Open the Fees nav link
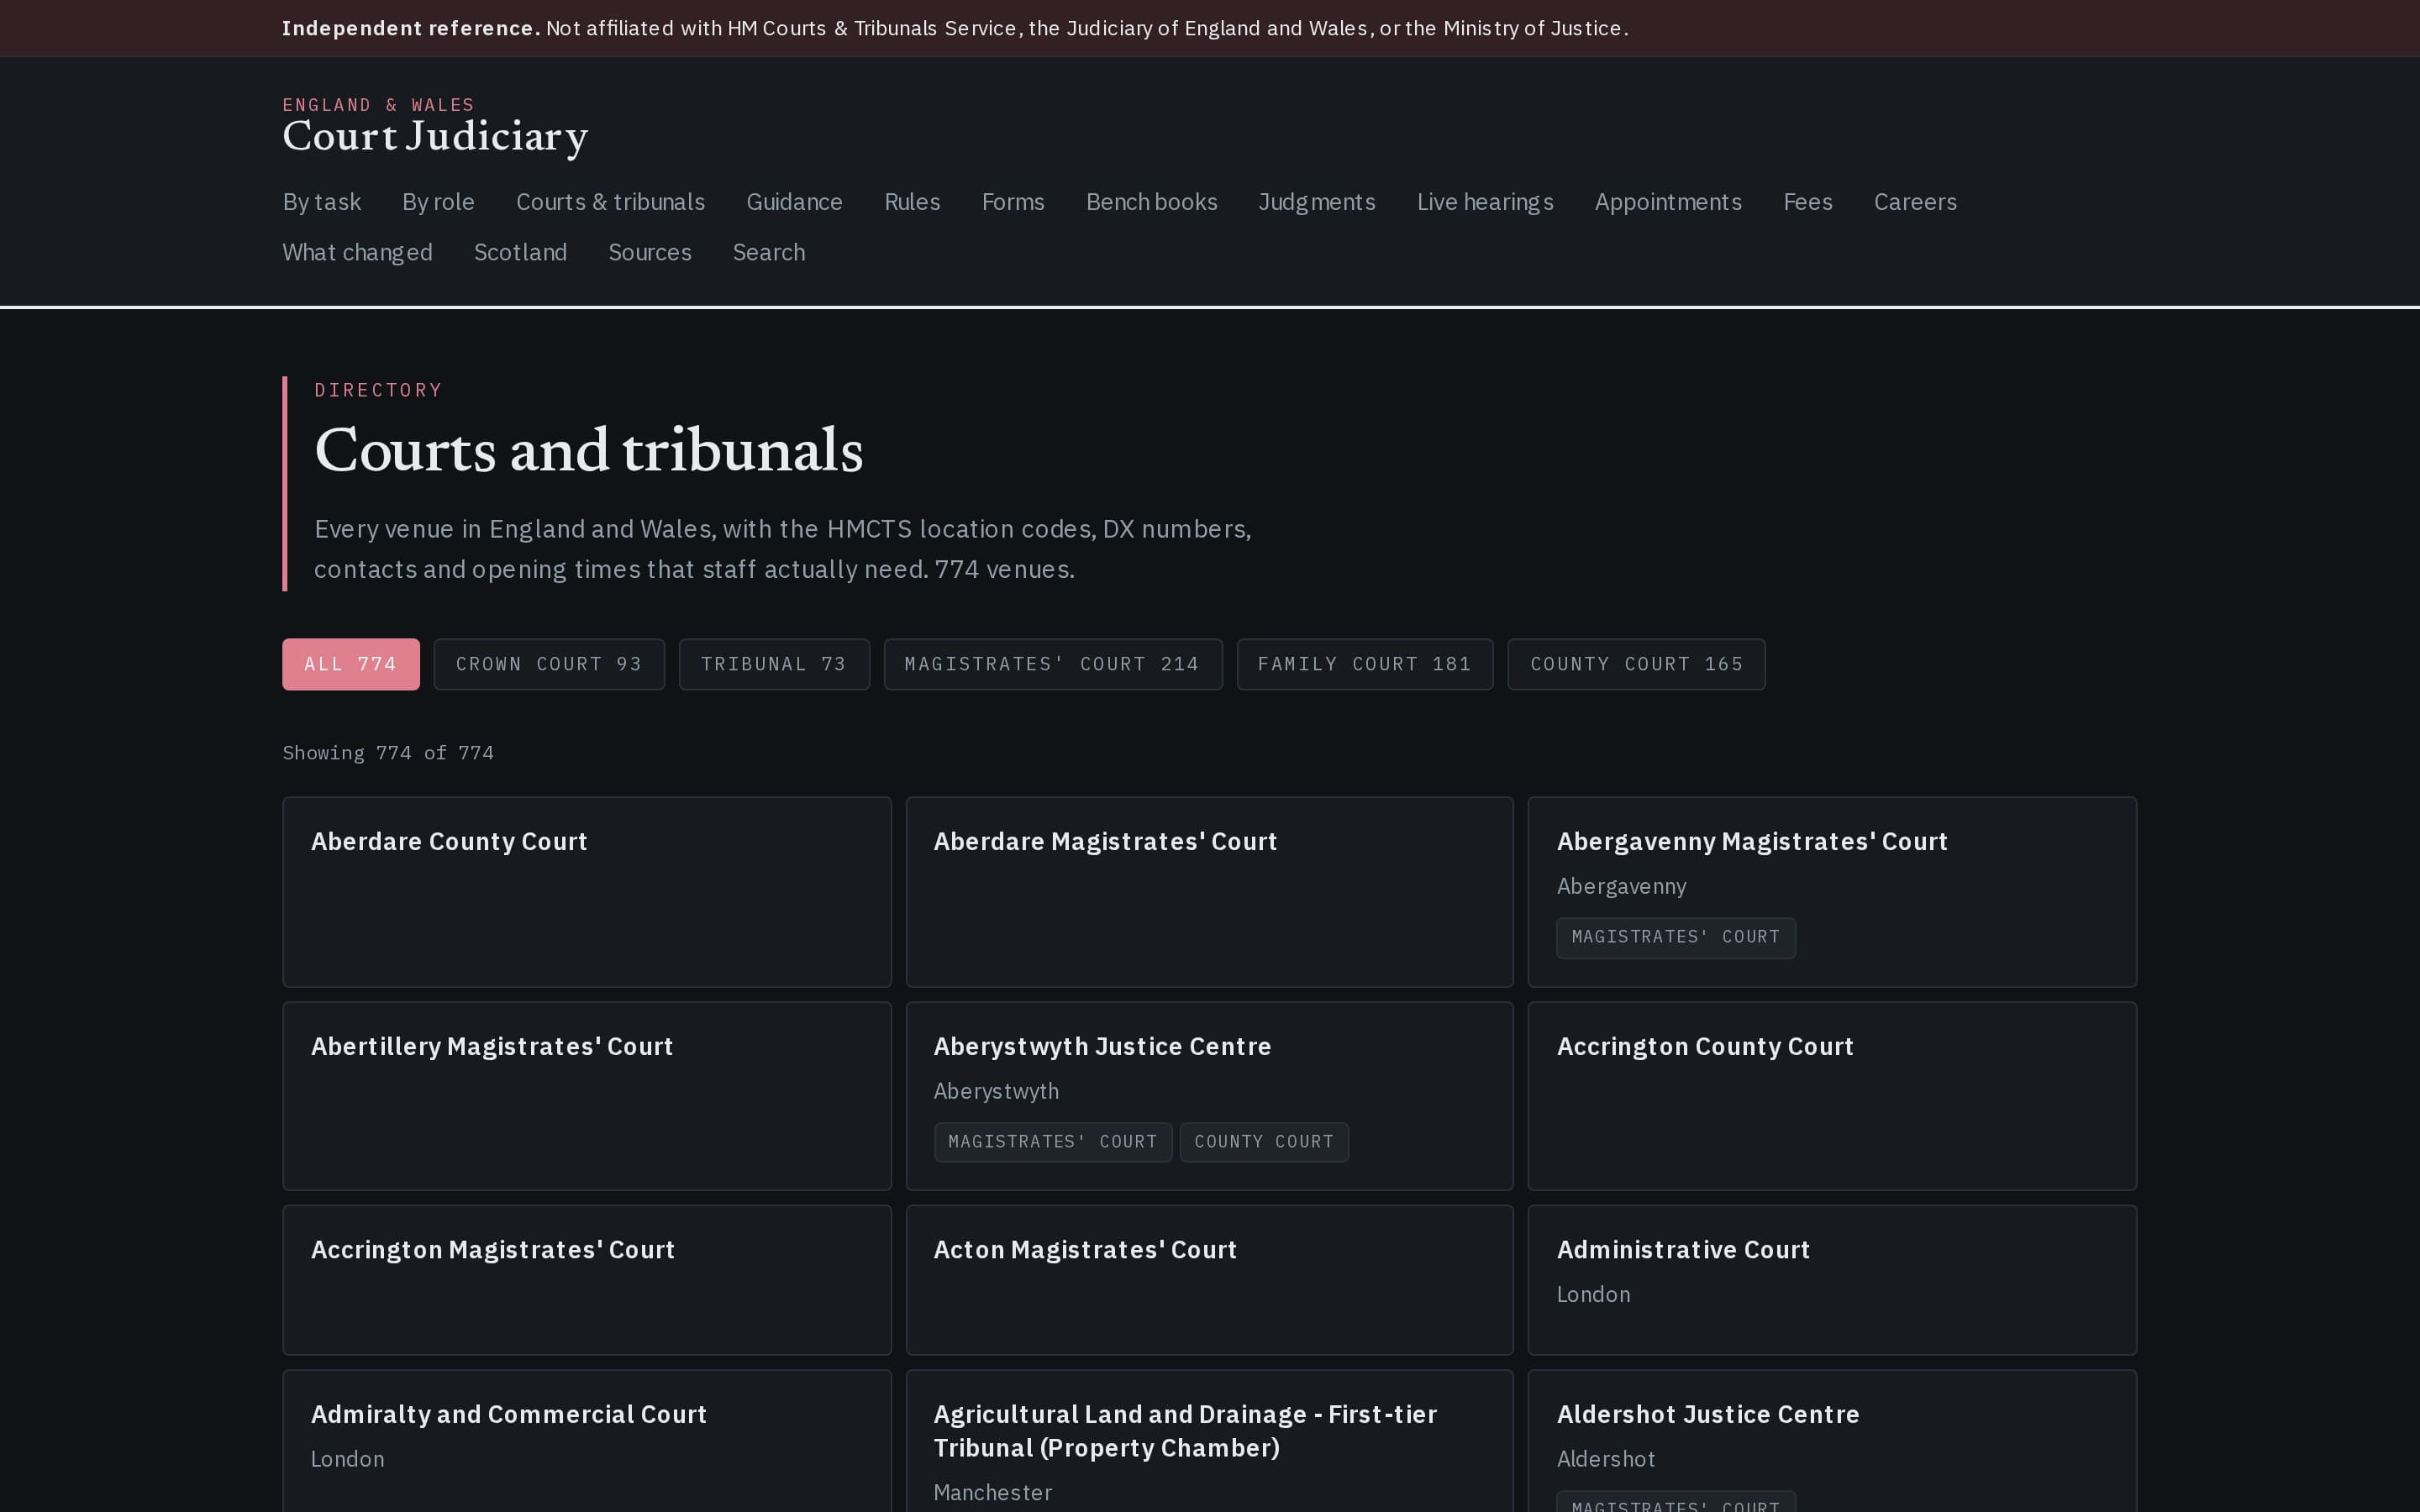The width and height of the screenshot is (2420, 1512). pos(1807,202)
